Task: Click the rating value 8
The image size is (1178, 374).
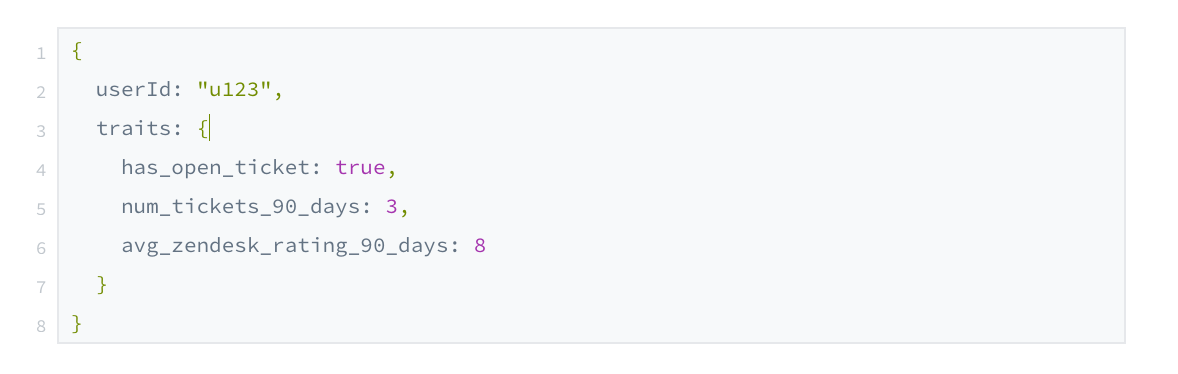Action: [479, 246]
